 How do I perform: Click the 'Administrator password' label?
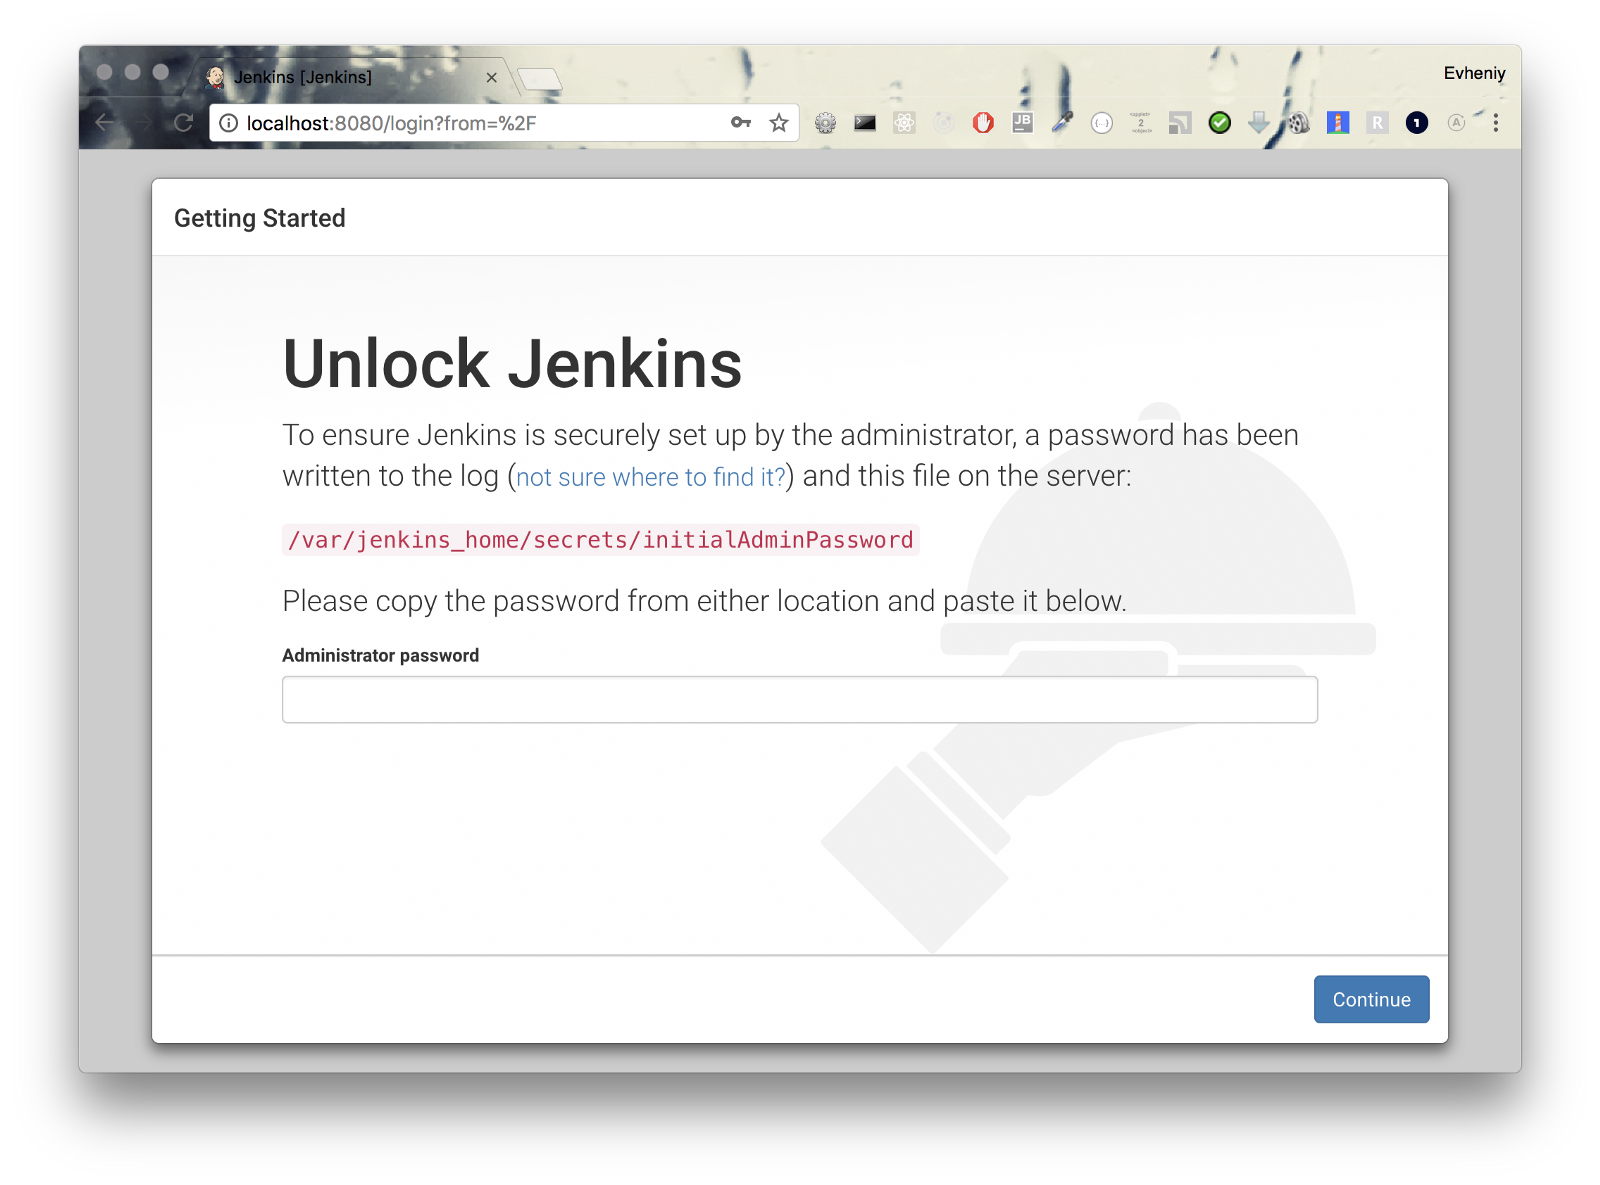(x=381, y=655)
